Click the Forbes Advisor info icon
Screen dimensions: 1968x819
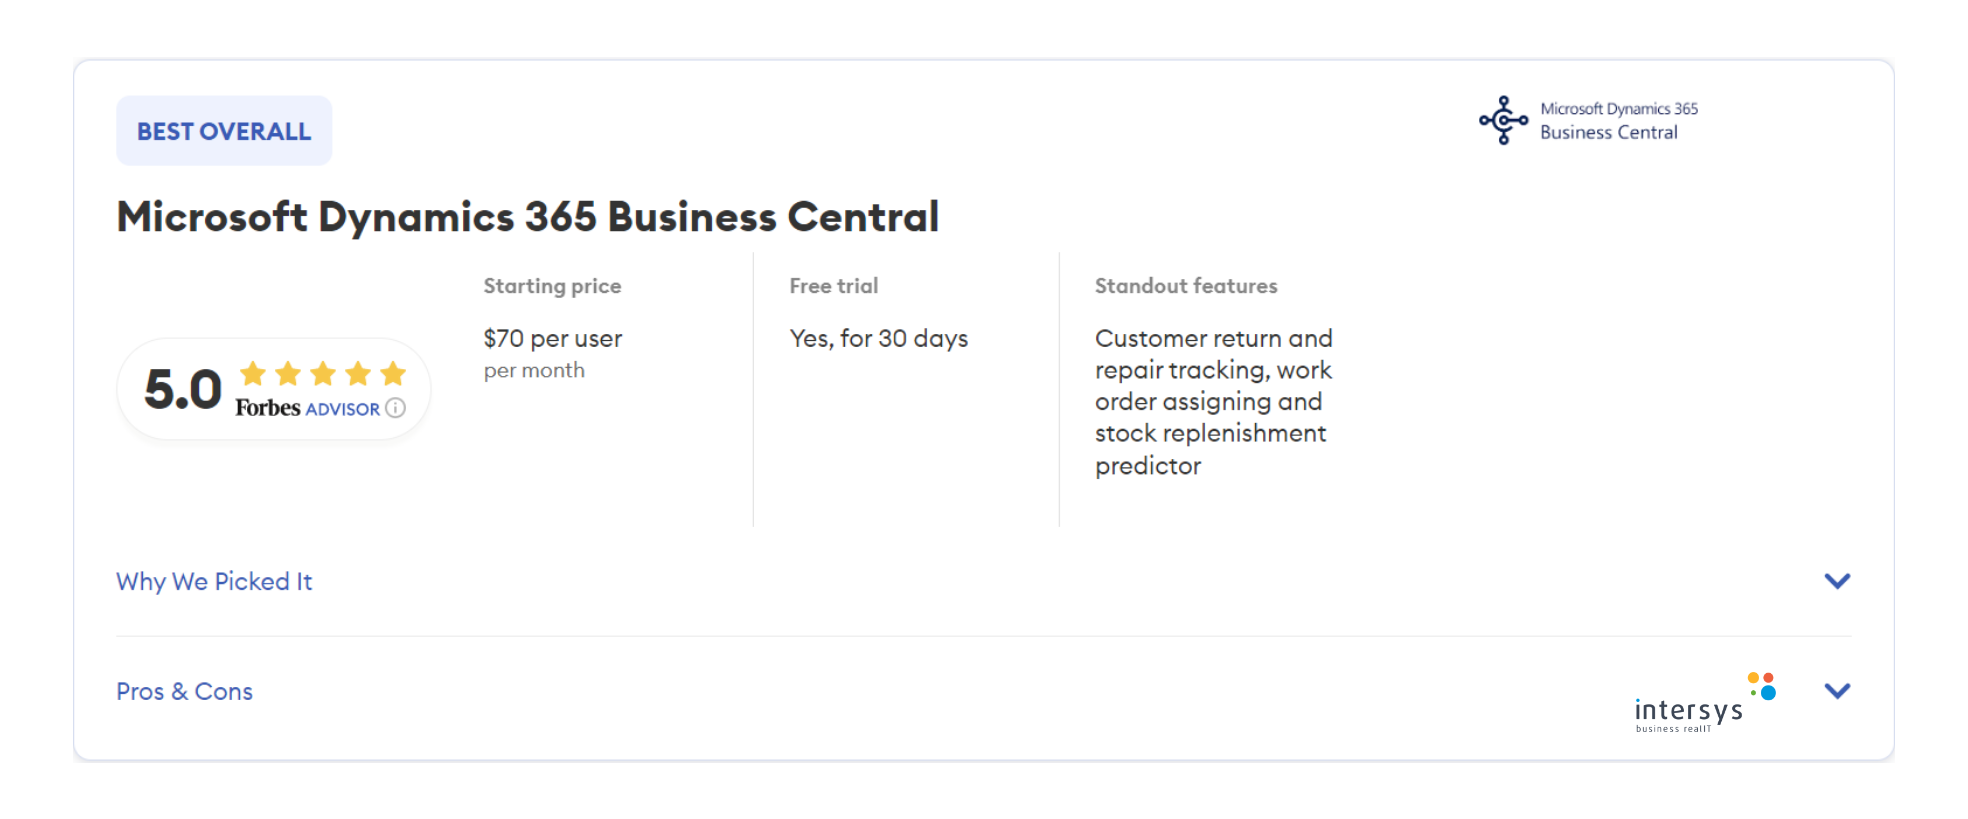(396, 408)
